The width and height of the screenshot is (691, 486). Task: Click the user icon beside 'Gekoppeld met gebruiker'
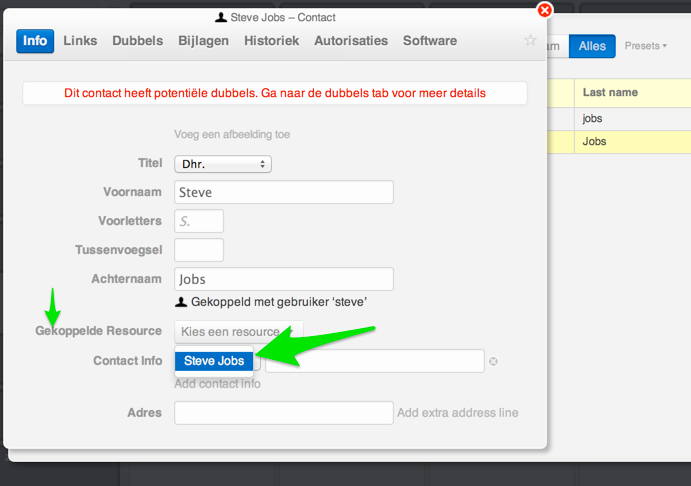tap(181, 301)
